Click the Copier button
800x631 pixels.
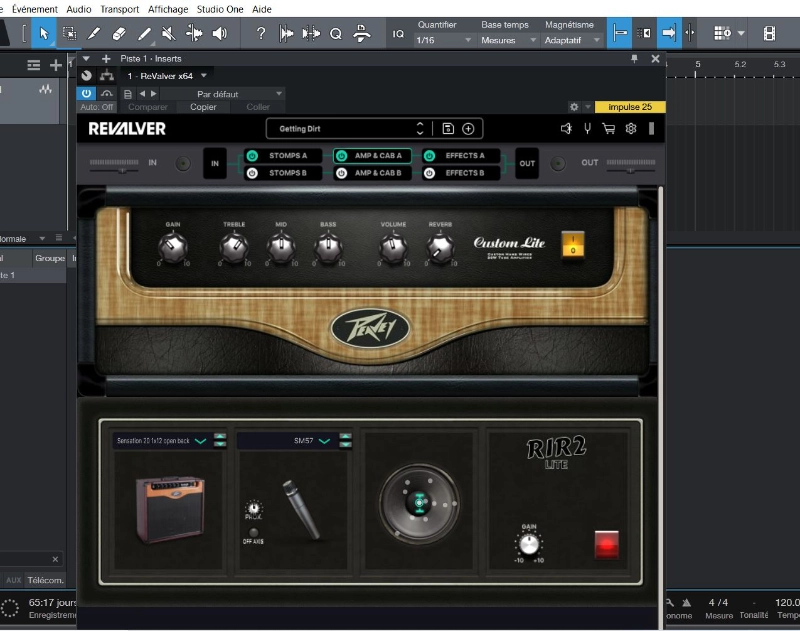tap(203, 107)
